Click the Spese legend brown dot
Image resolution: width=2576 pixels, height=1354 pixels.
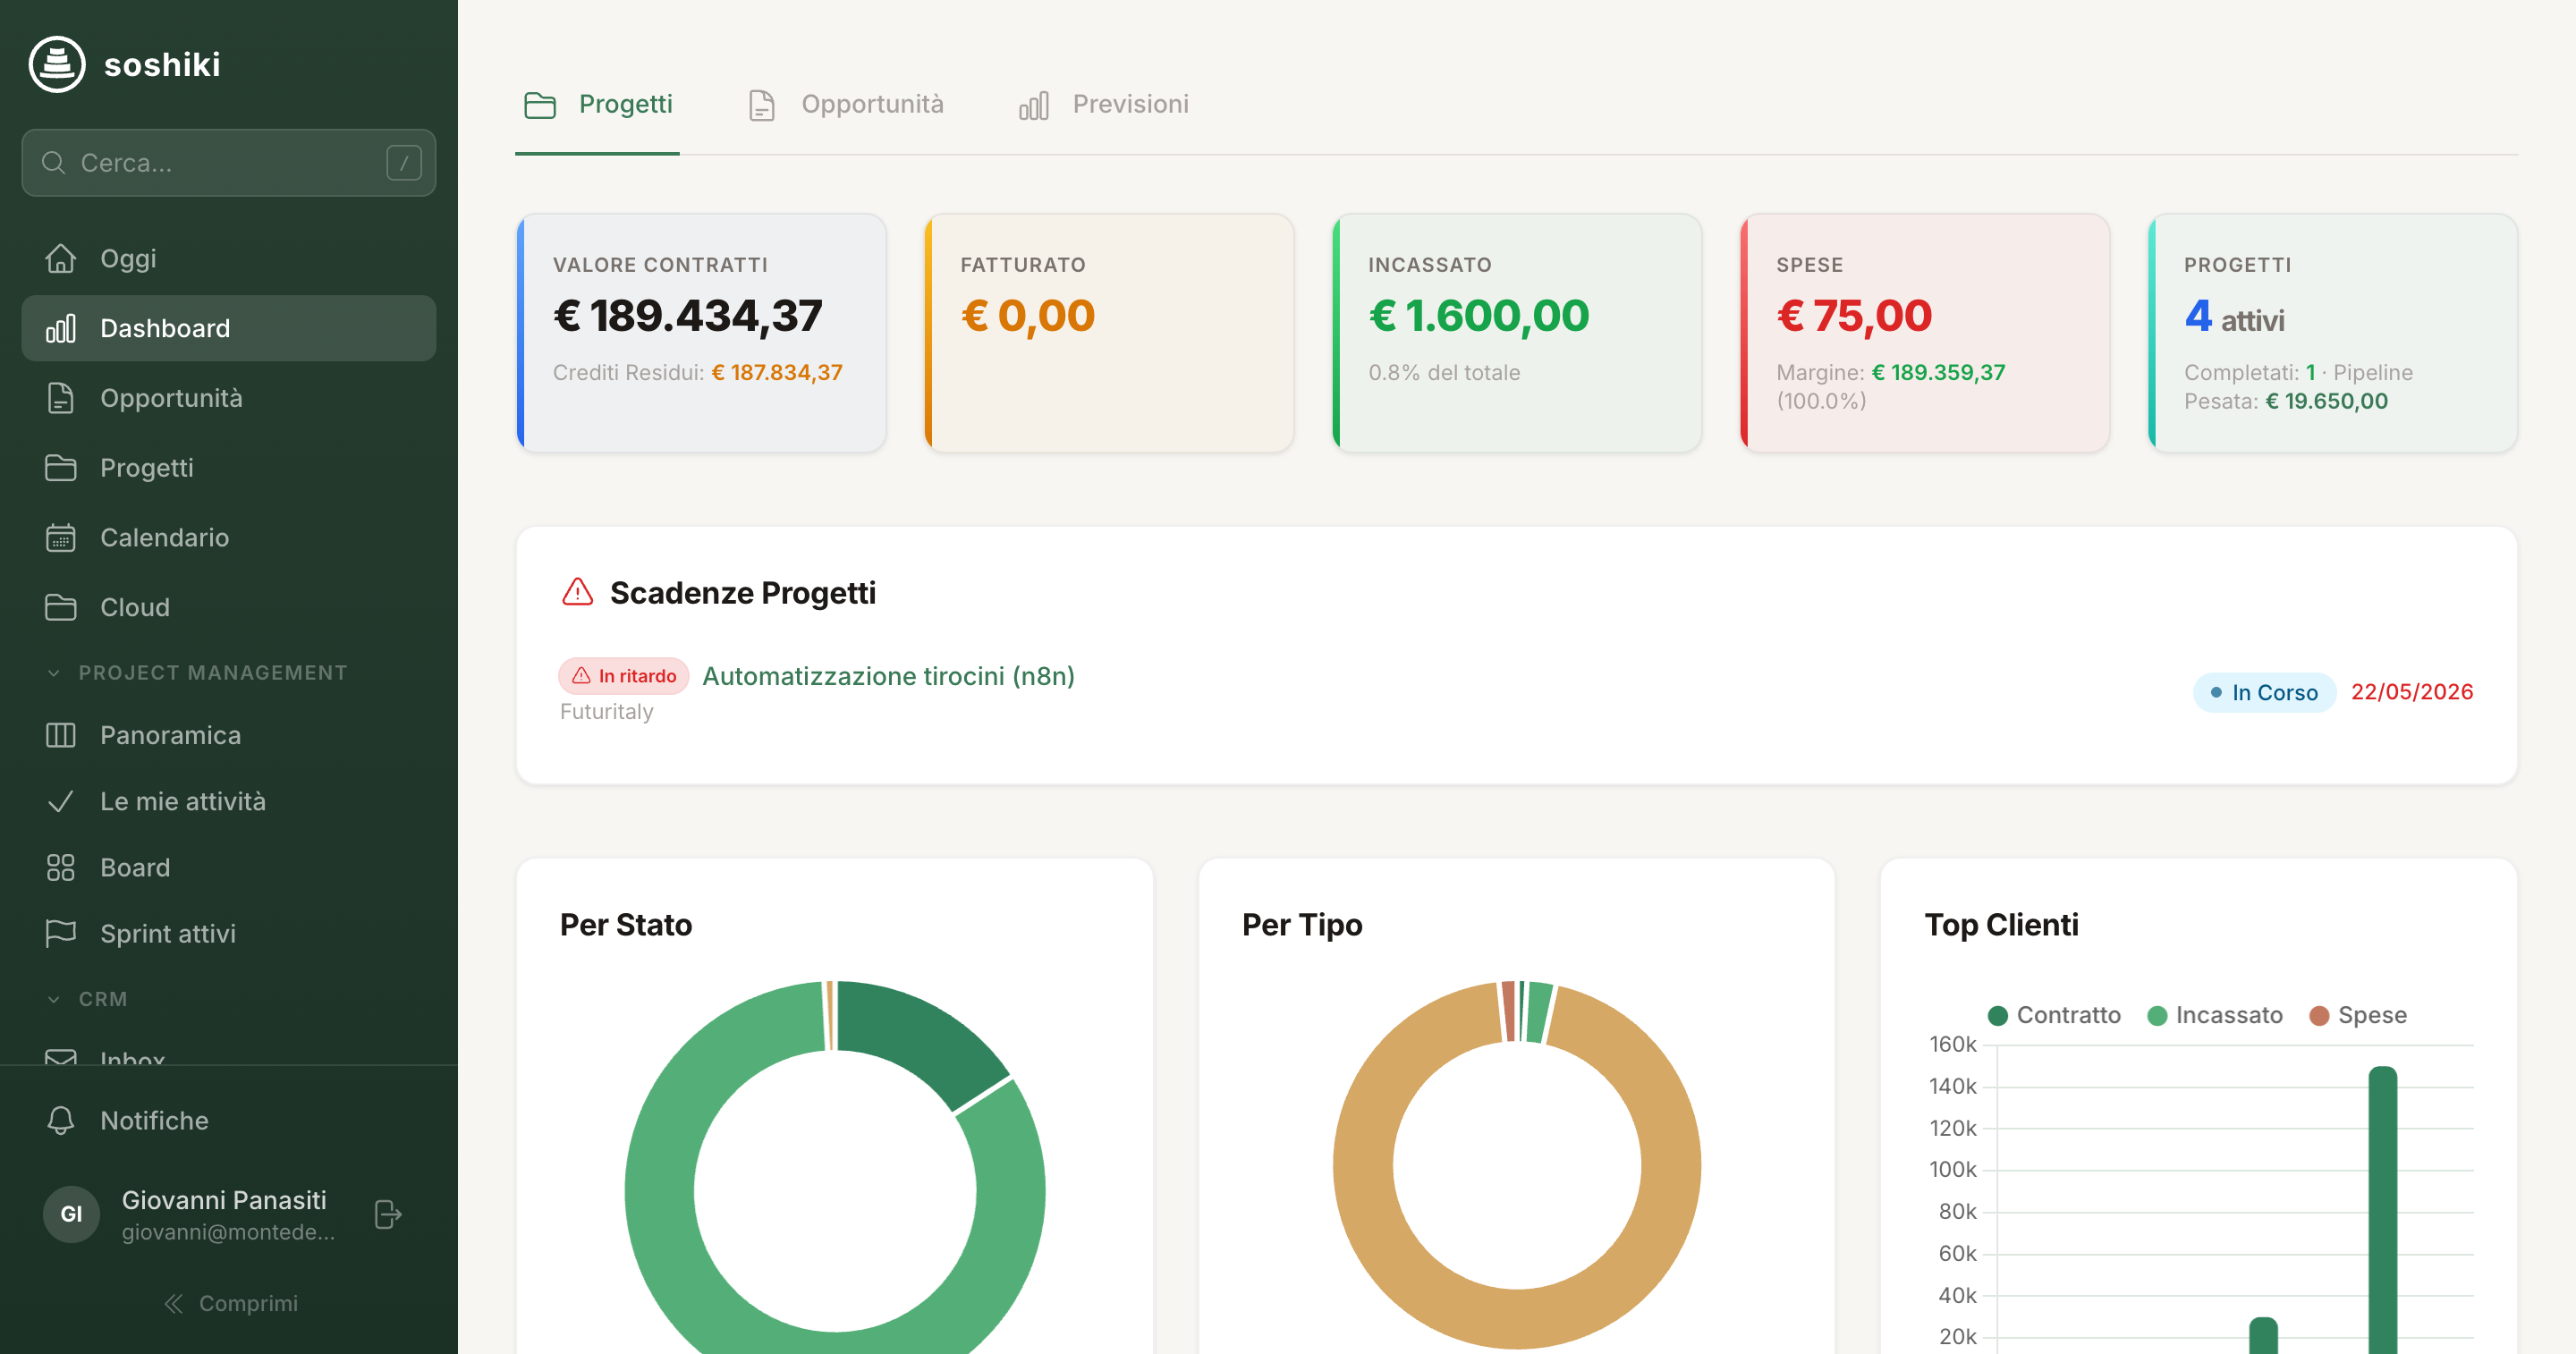2319,1016
